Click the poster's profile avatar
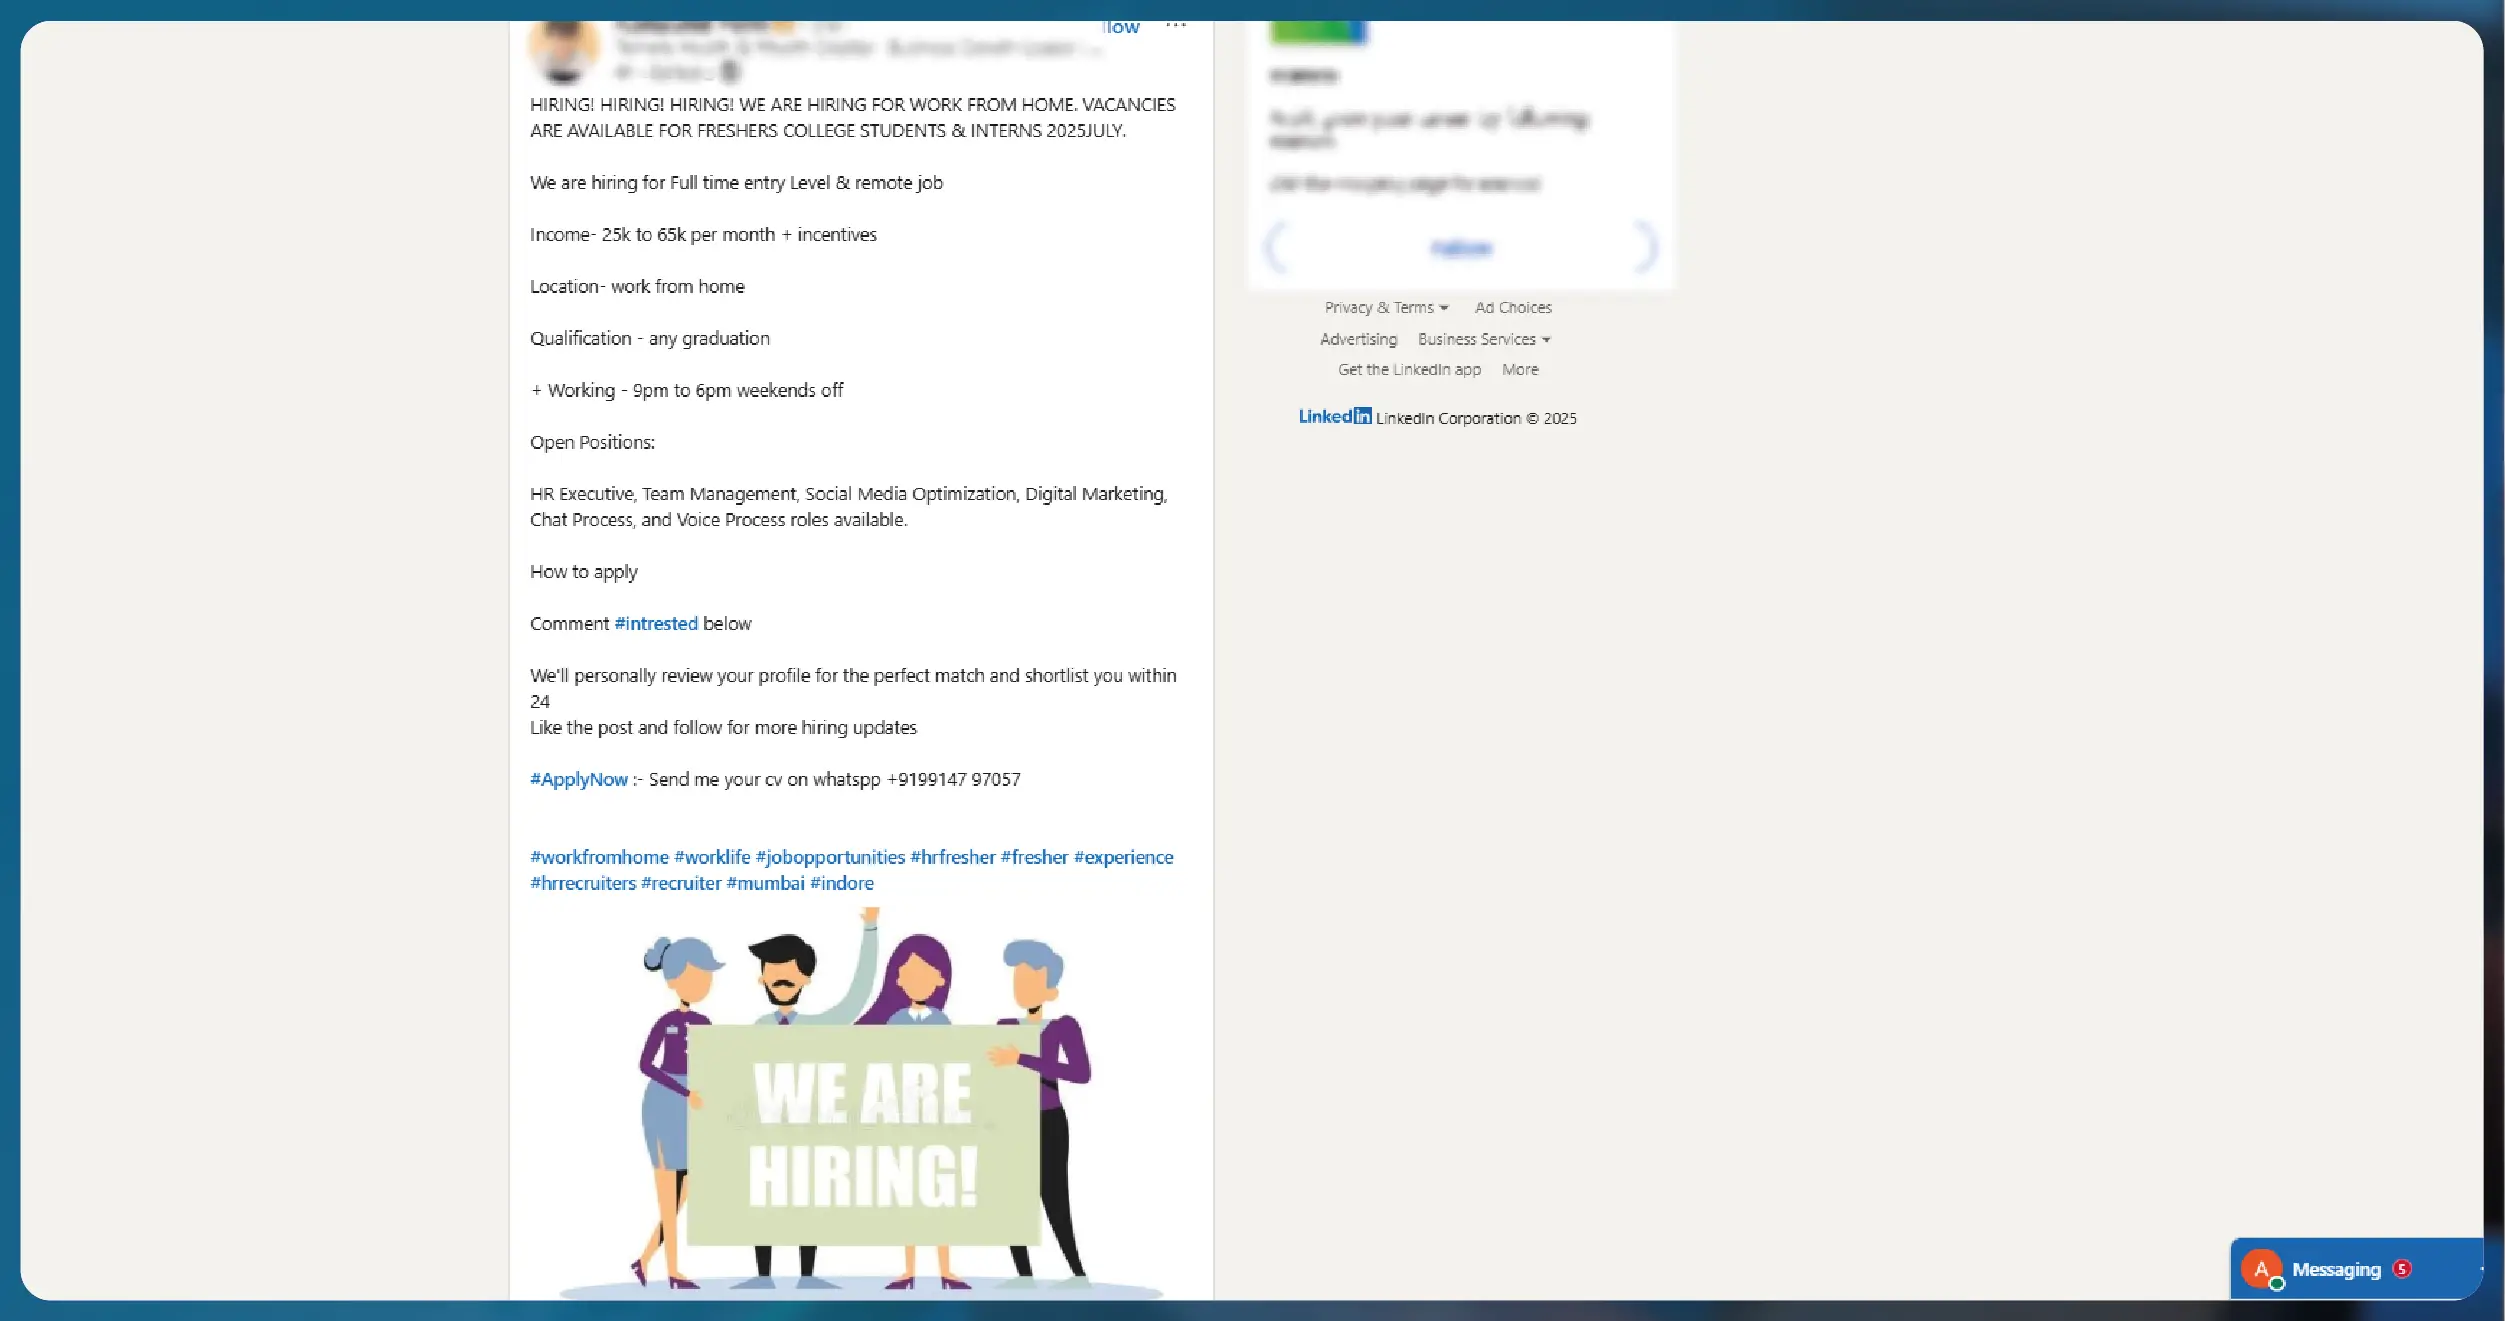This screenshot has width=2505, height=1321. pos(564,50)
